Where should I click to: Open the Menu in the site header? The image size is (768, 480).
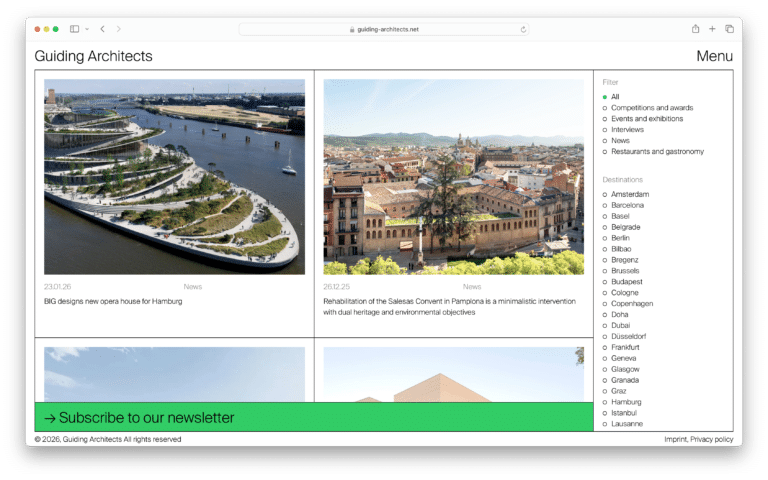coord(714,56)
